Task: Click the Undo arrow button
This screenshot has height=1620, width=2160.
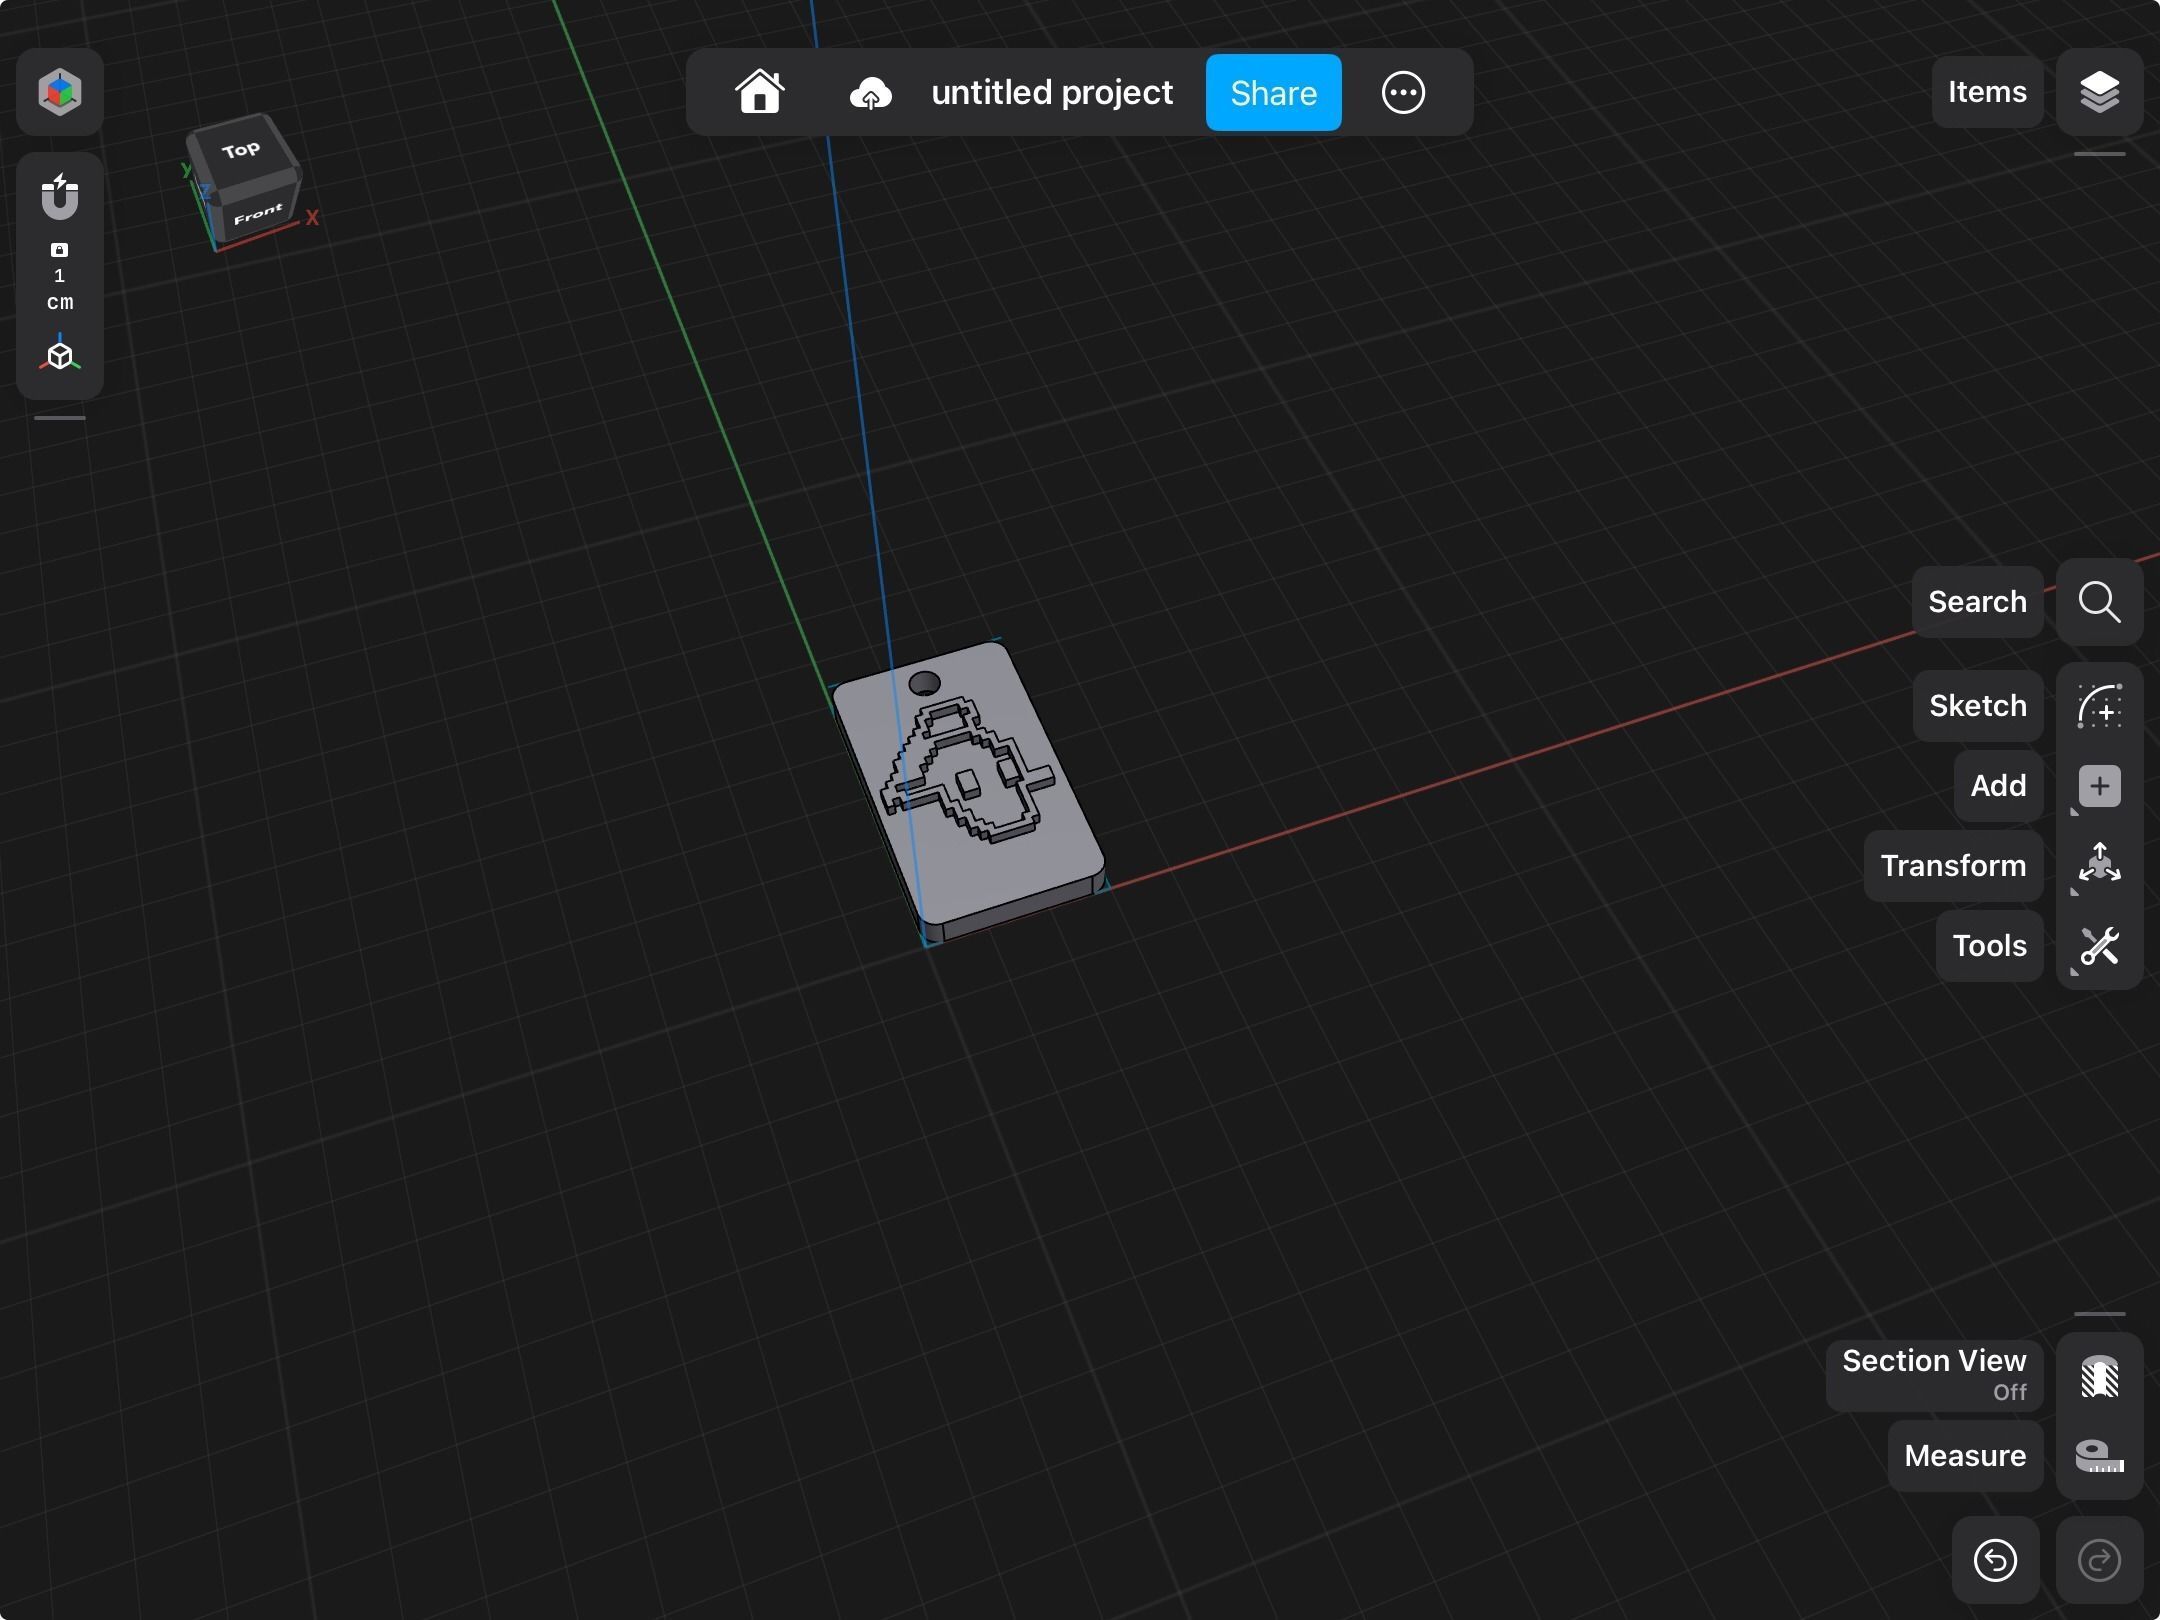Action: (1995, 1560)
